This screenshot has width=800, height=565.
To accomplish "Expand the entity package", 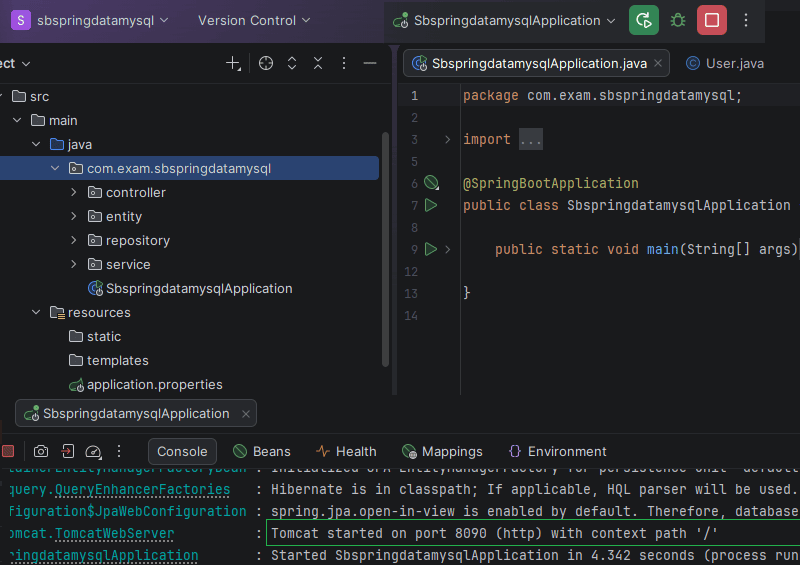I will (x=74, y=216).
